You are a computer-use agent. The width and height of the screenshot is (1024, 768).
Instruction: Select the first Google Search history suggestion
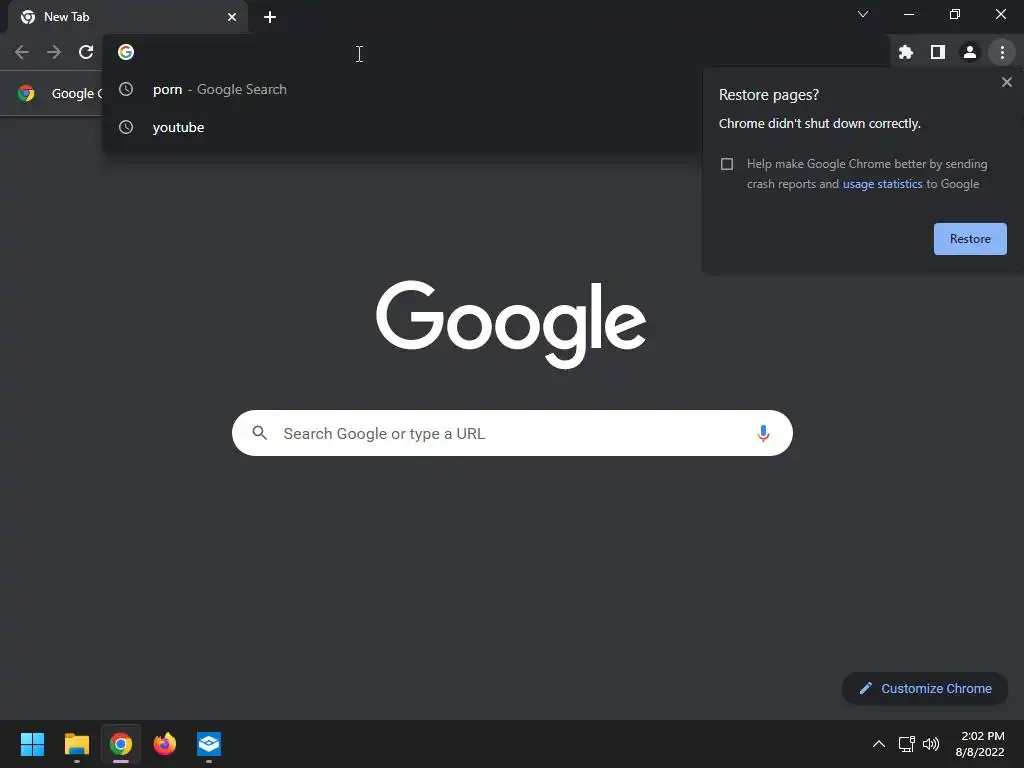(x=402, y=89)
